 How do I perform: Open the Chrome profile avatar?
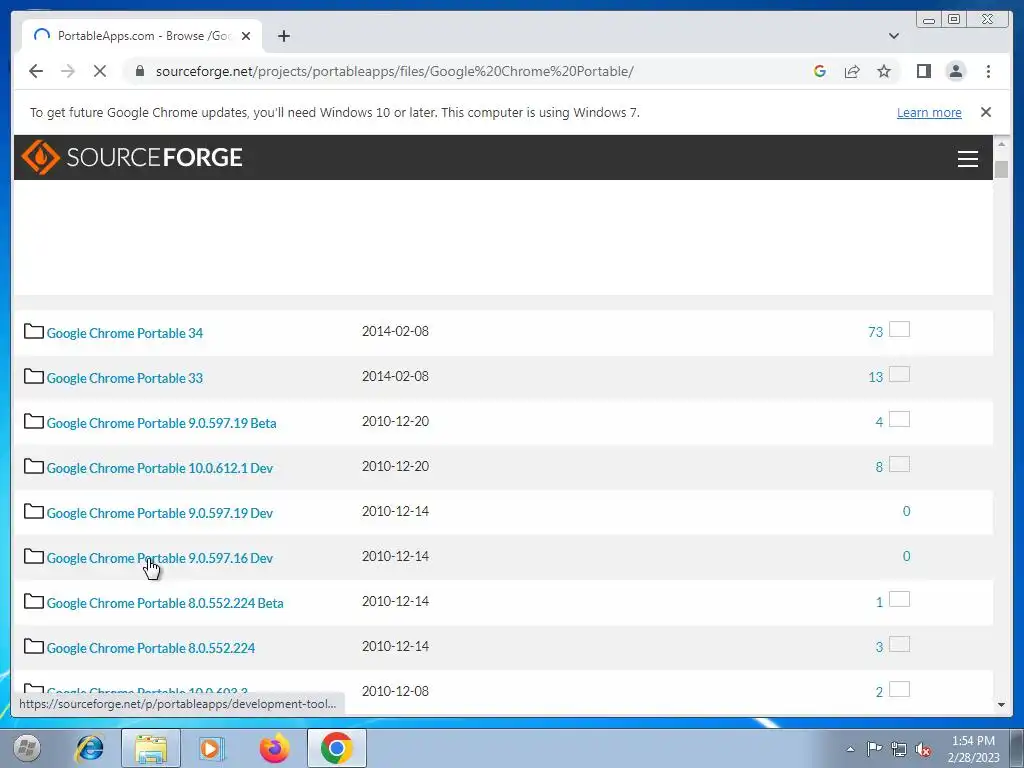click(955, 71)
